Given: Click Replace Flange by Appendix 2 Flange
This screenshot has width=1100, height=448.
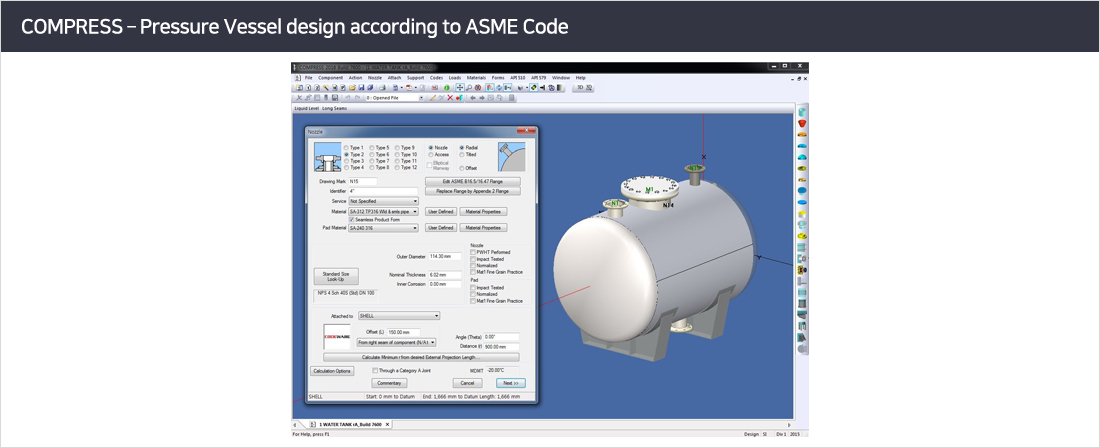Looking at the screenshot, I should click(473, 191).
